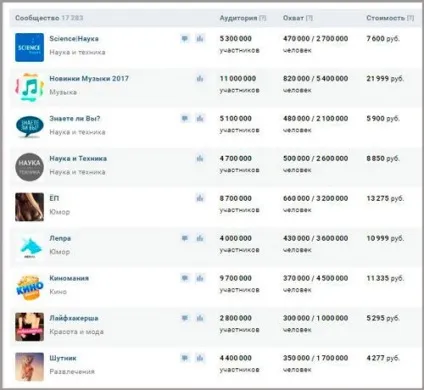
Task: Click category label Музыка
Action: tap(63, 92)
